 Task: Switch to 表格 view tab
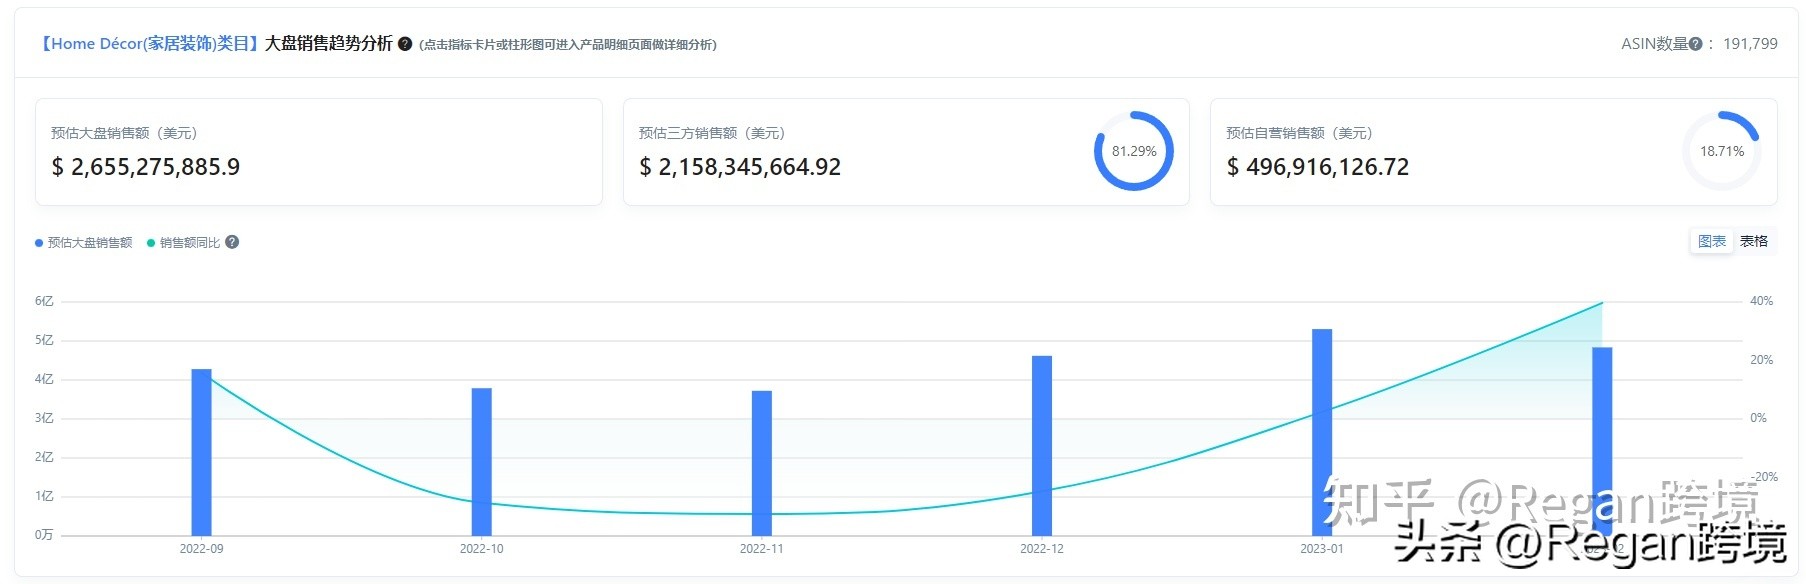[x=1754, y=241]
